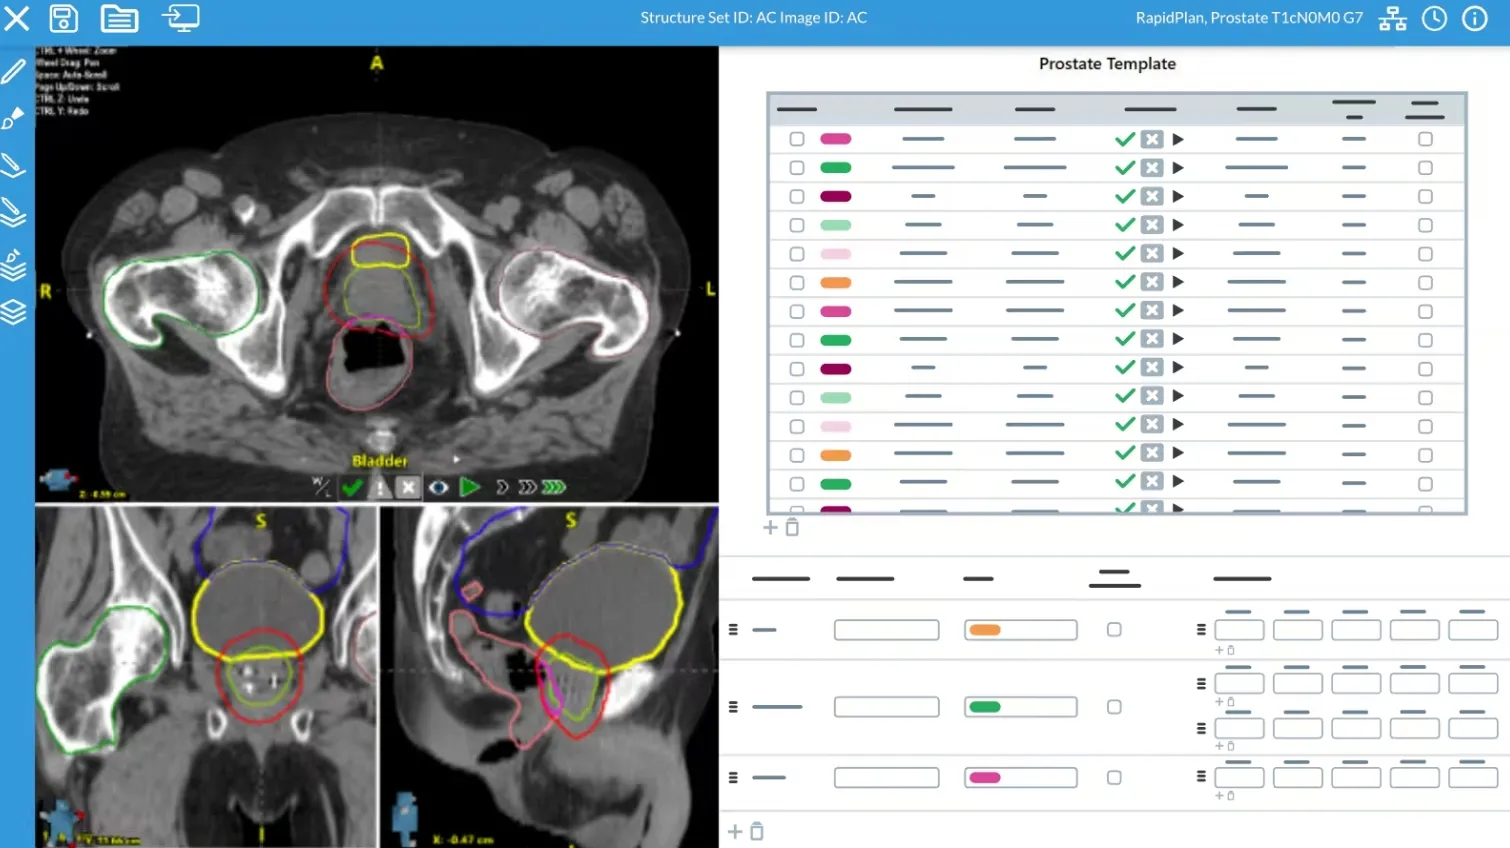Click the history clock icon
The image size is (1510, 848).
pos(1434,18)
